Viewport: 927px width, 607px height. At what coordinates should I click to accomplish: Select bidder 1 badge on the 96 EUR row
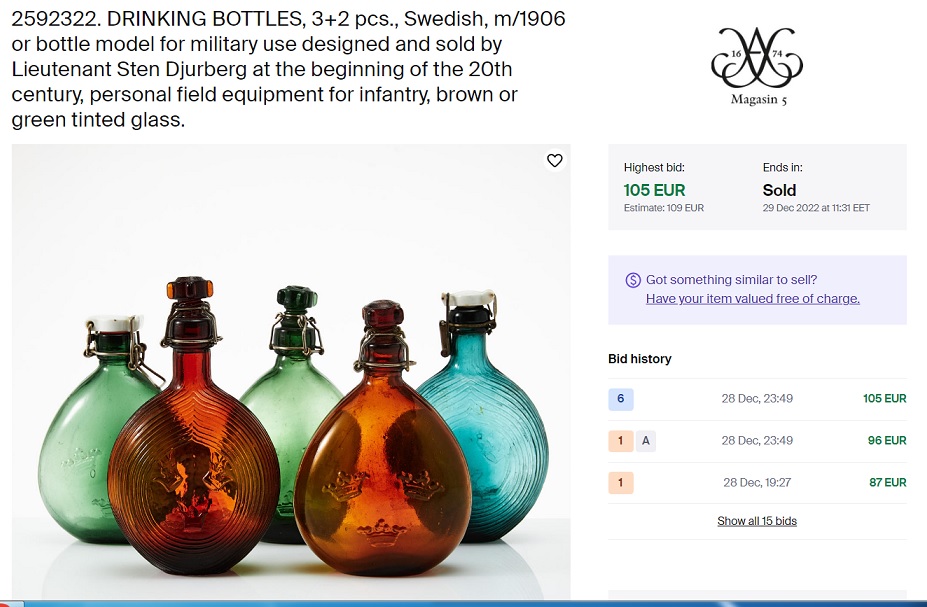coord(620,441)
